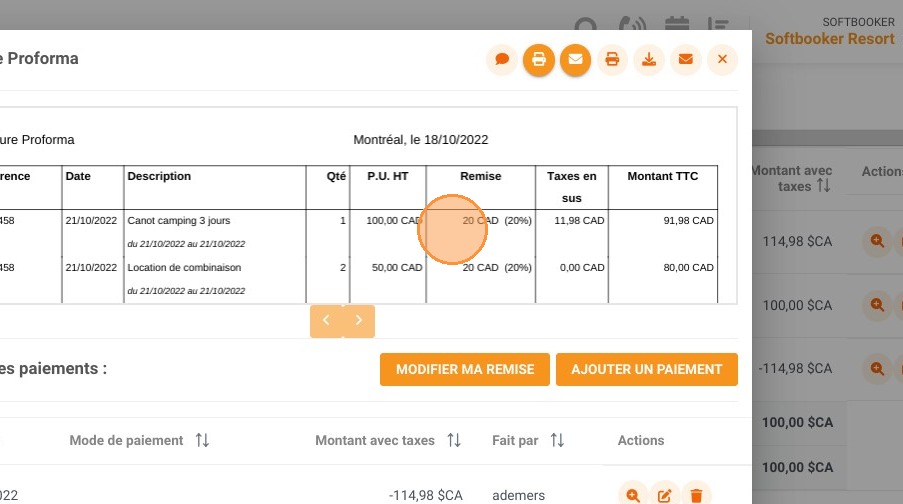Sort by Fait par arrows
The image size is (903, 504).
[557, 441]
